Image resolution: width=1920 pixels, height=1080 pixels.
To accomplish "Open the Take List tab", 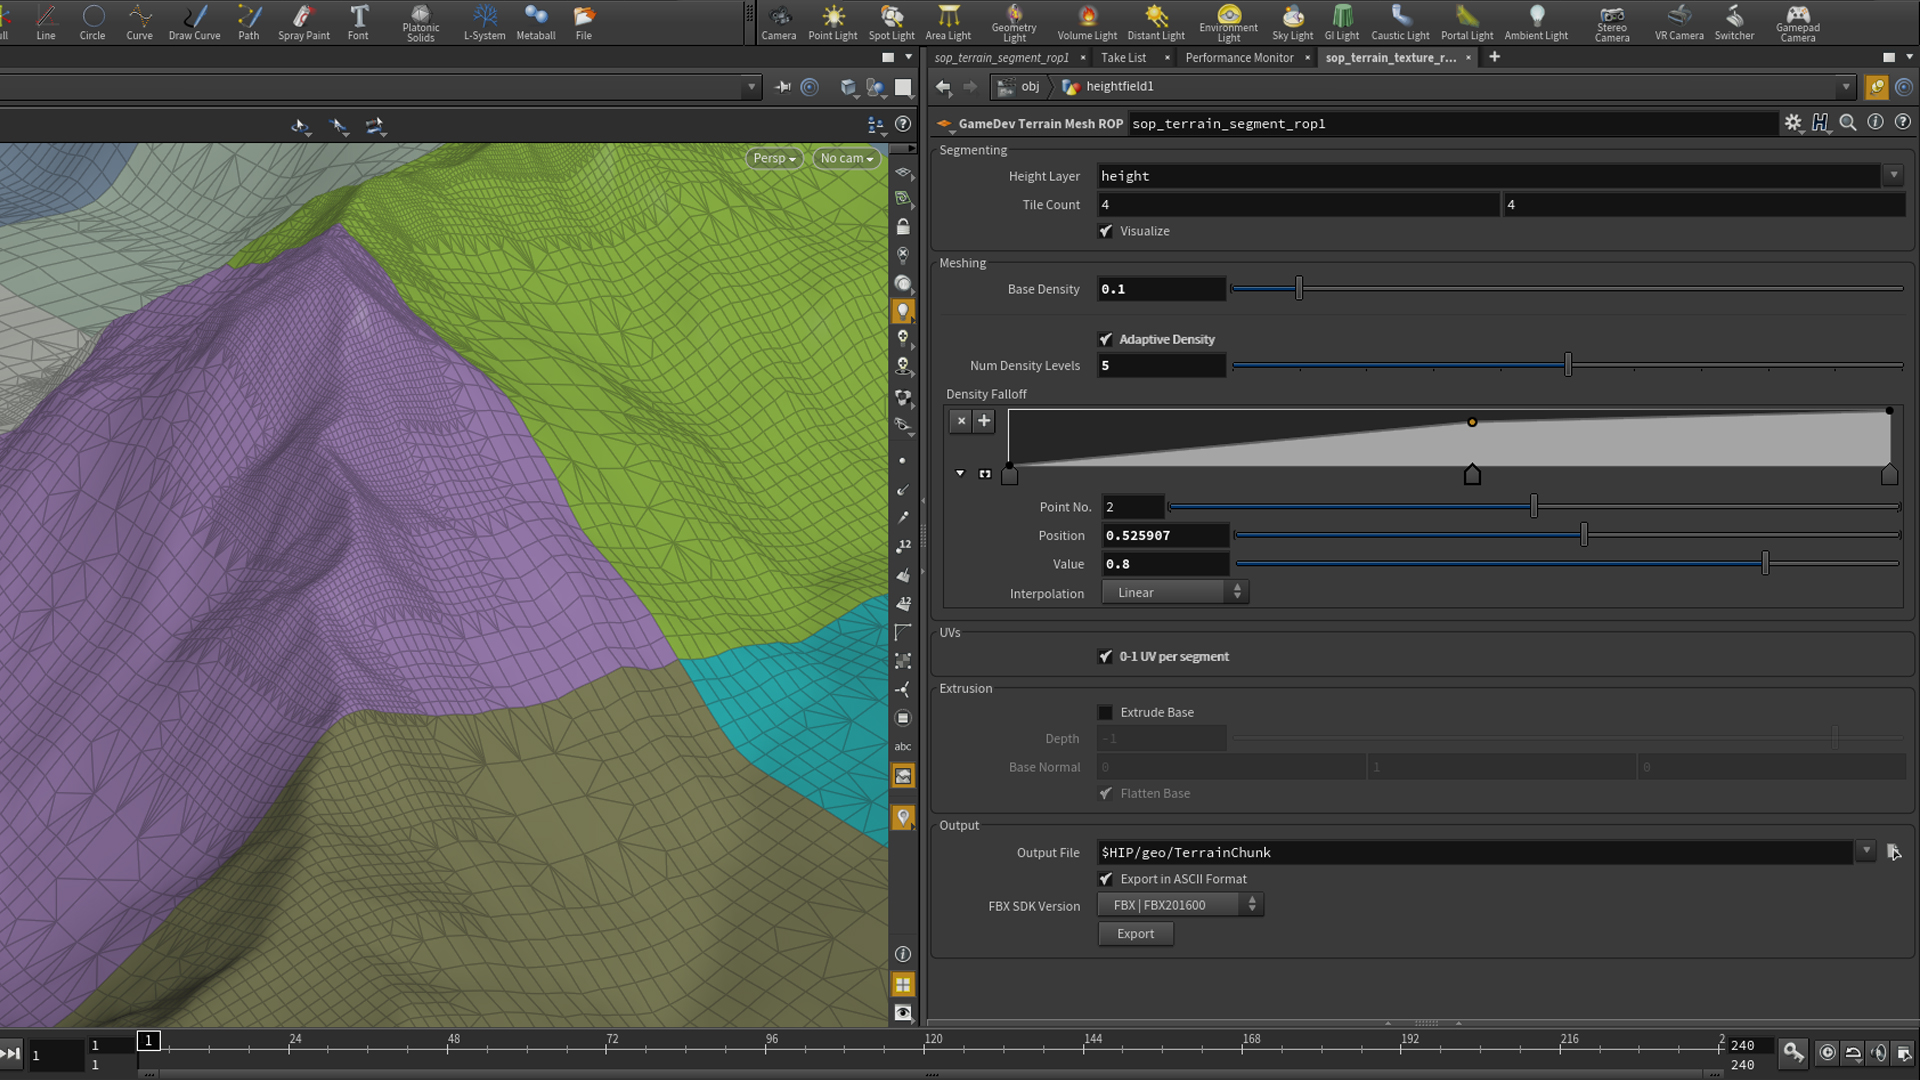I will [x=1122, y=57].
